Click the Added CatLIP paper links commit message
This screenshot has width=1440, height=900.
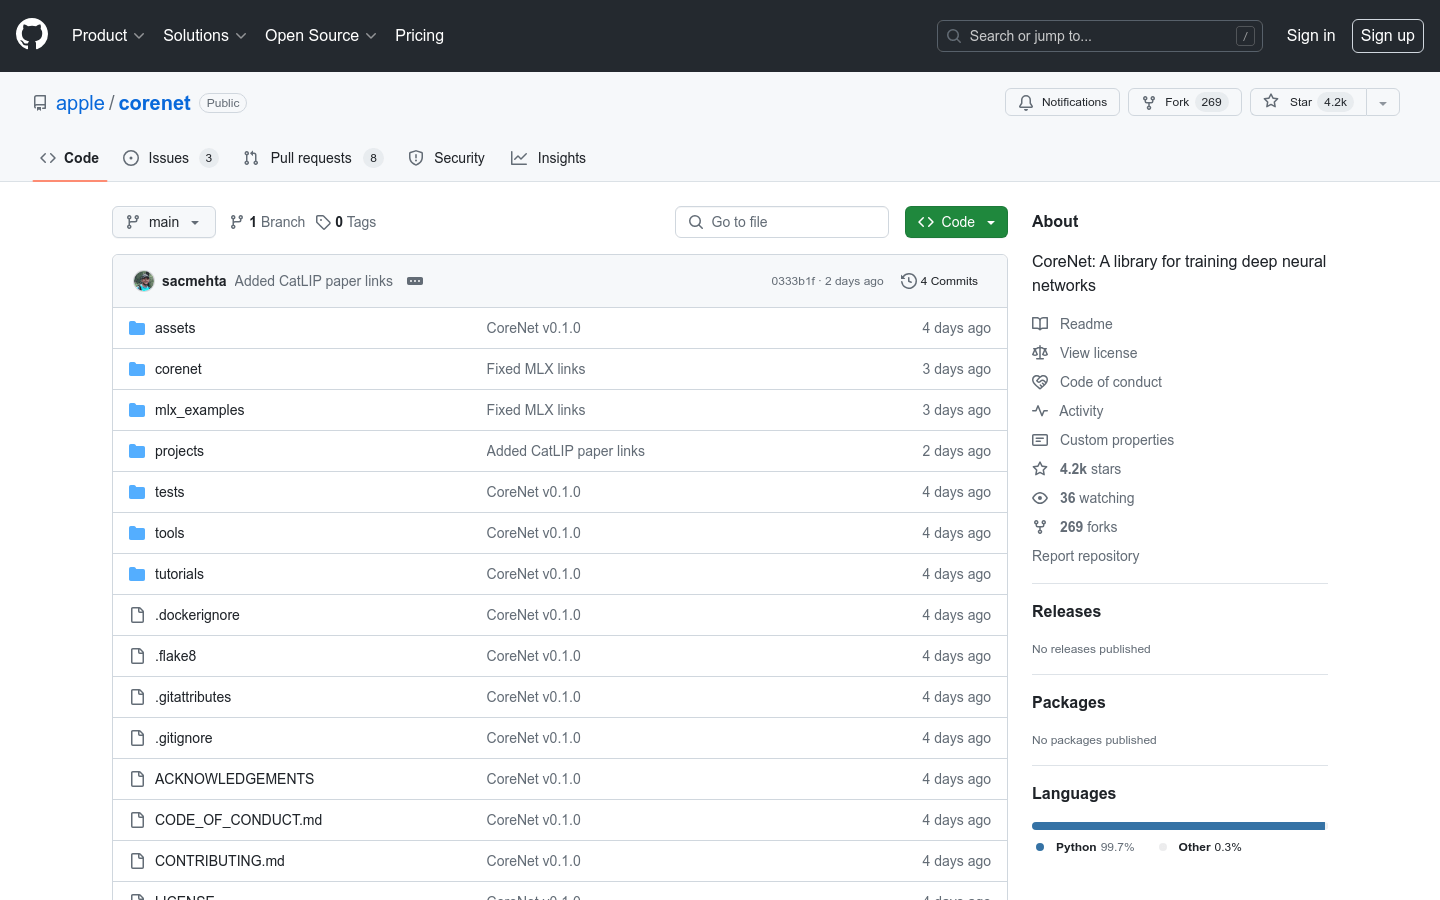click(313, 281)
